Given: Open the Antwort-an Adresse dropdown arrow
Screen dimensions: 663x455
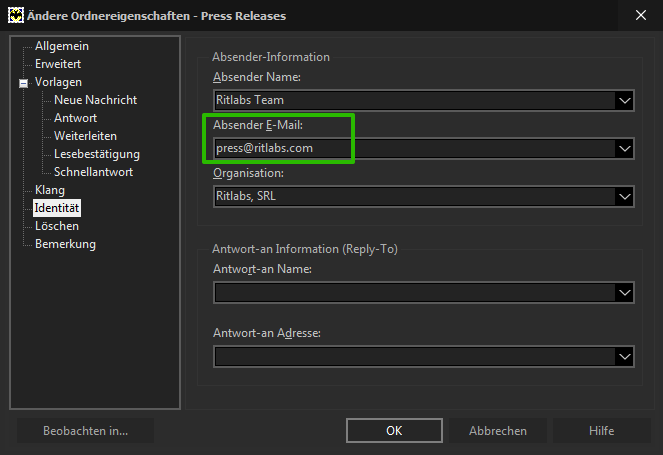Looking at the screenshot, I should click(x=625, y=356).
